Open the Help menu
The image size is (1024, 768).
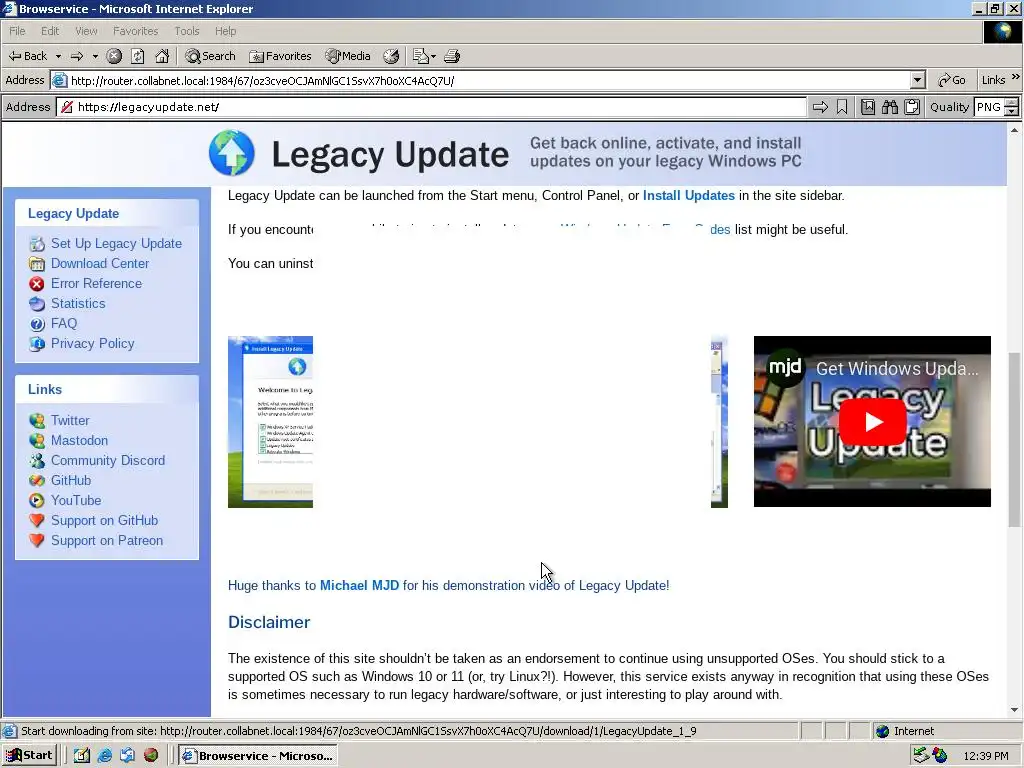(225, 31)
